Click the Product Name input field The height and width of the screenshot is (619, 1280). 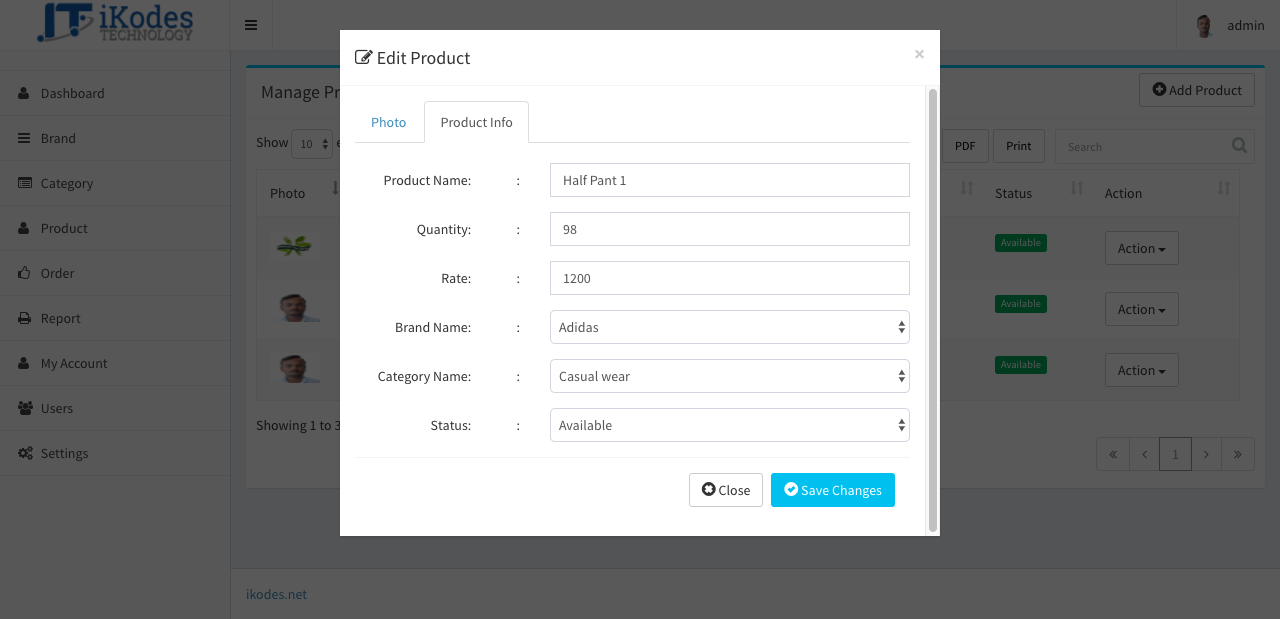tap(730, 180)
